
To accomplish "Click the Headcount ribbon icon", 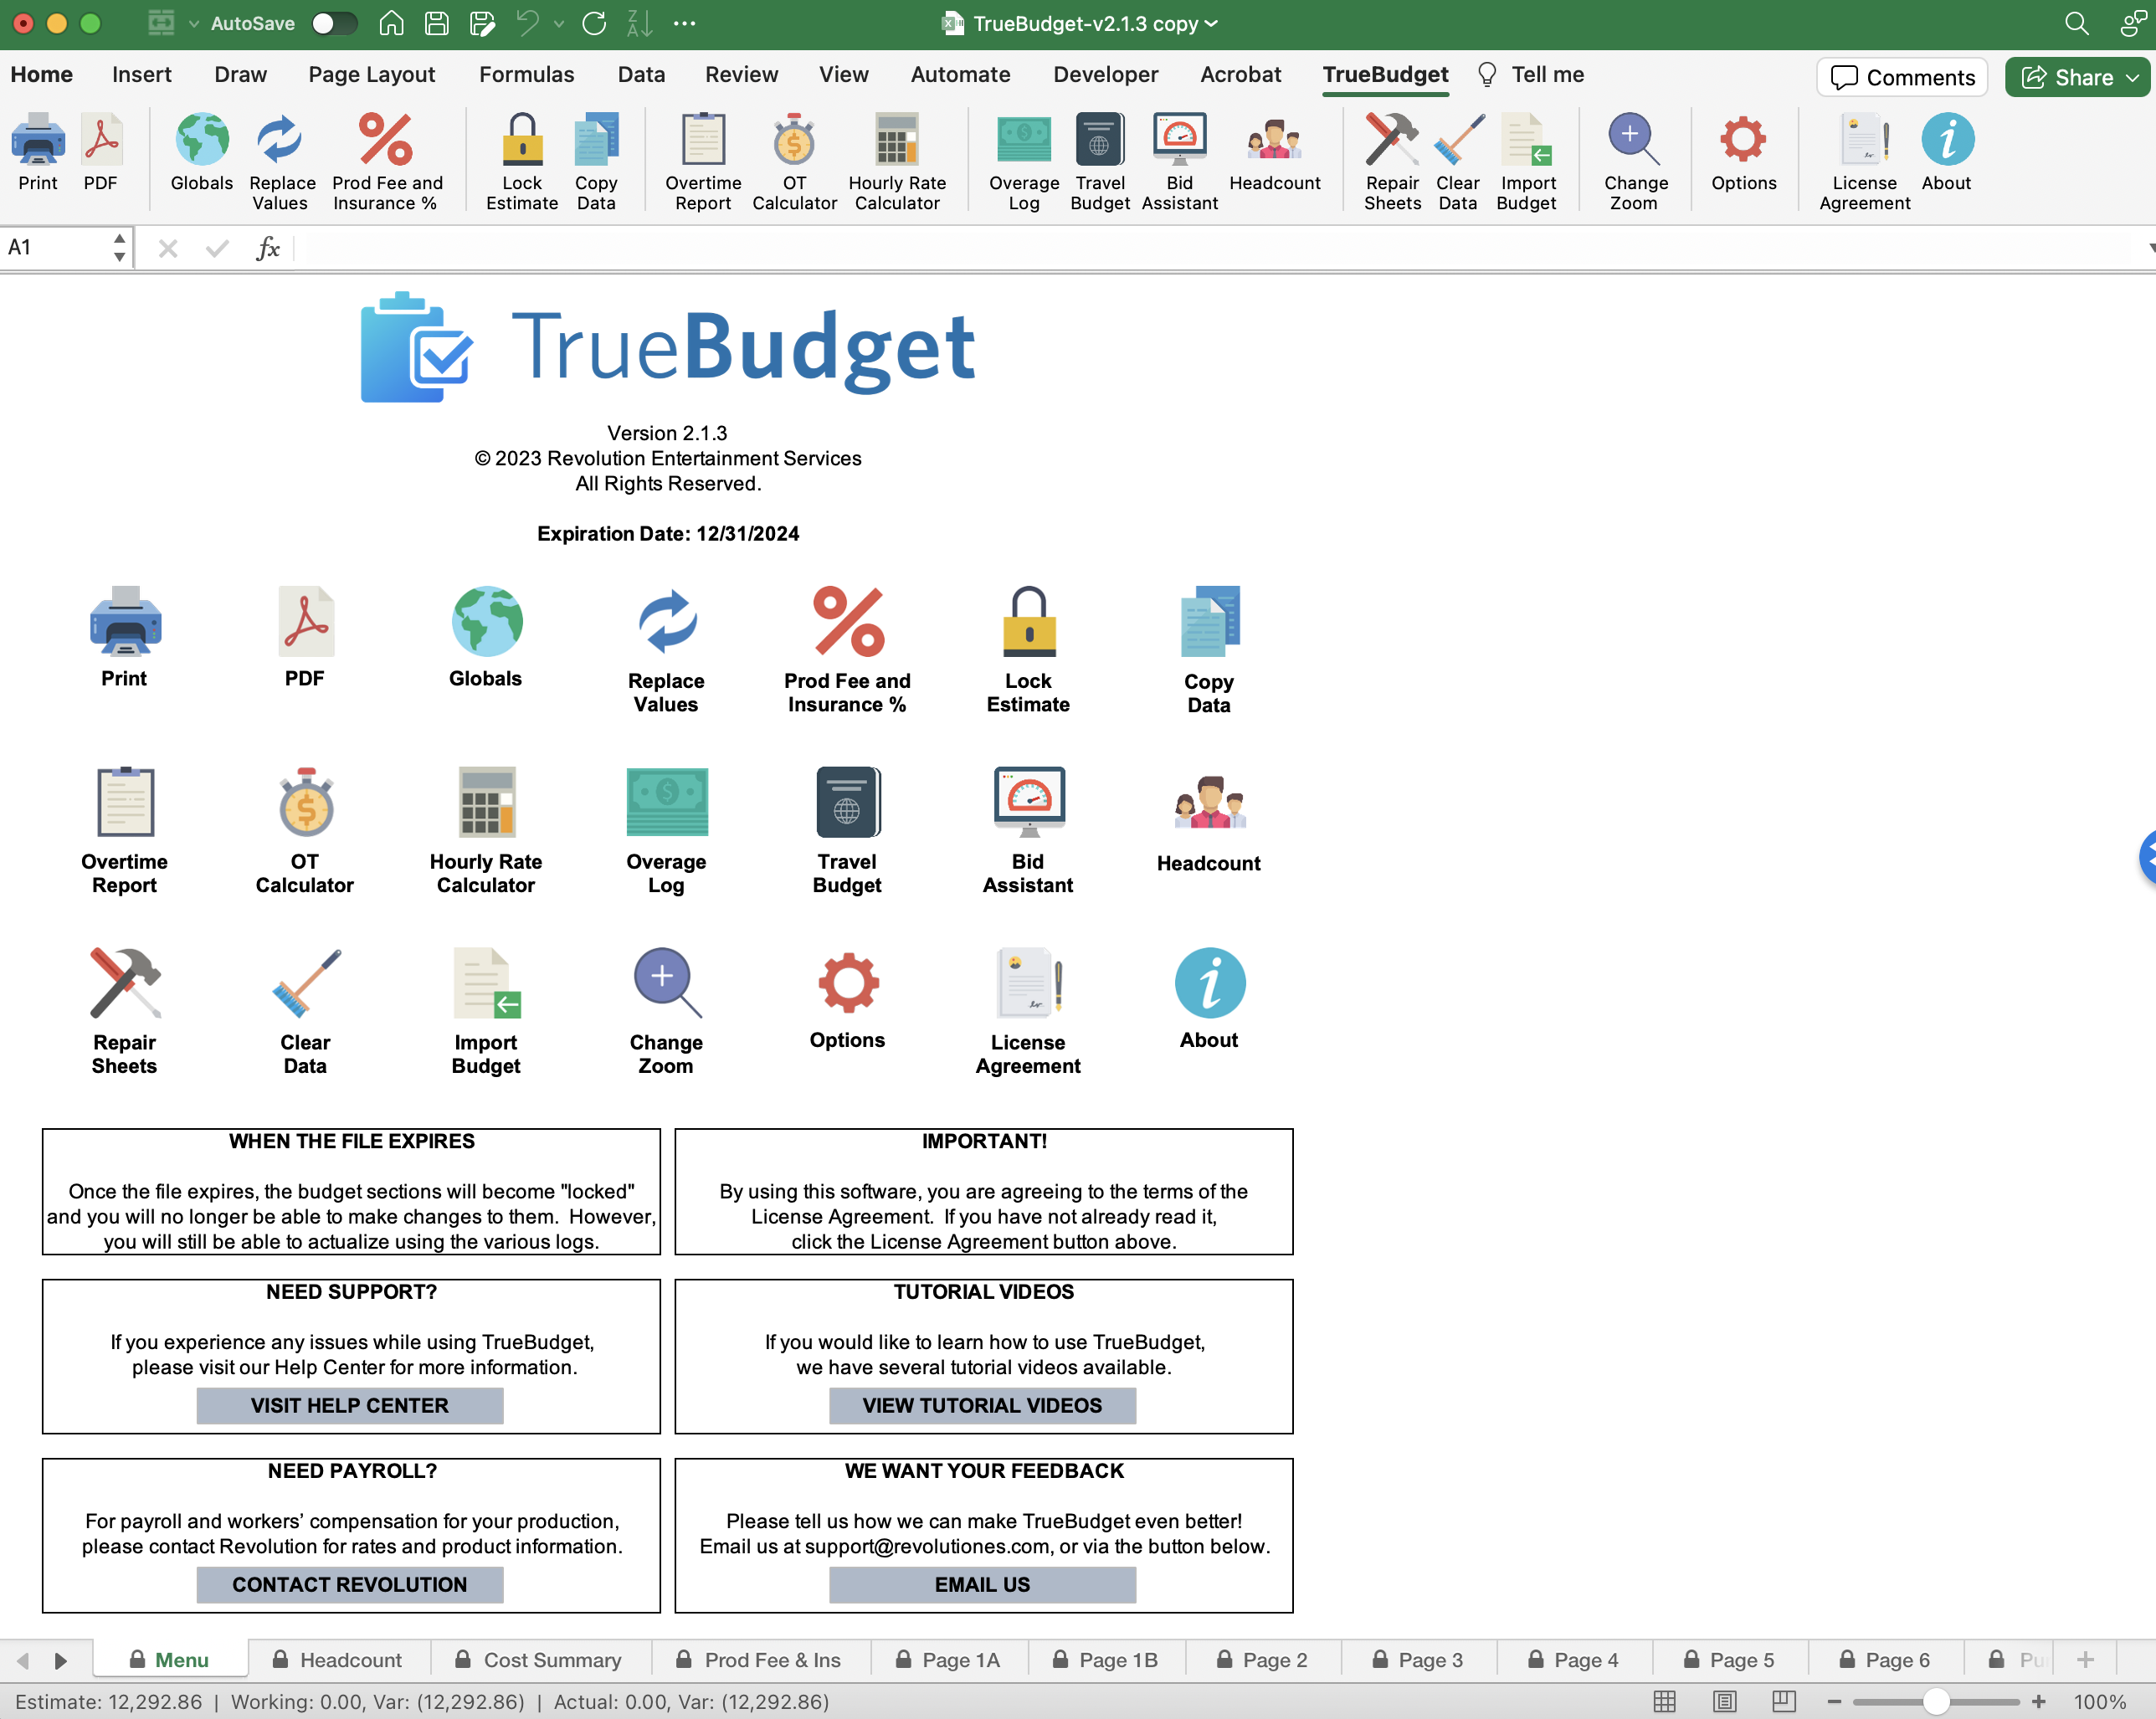I will click(1275, 152).
